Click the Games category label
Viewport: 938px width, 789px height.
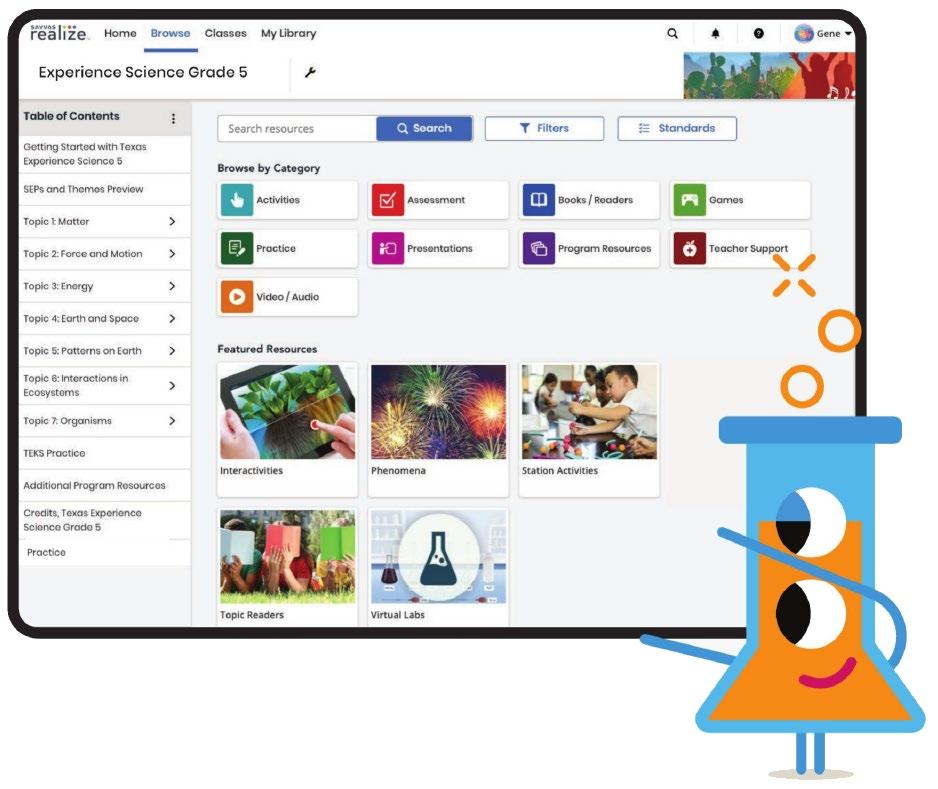coord(726,200)
